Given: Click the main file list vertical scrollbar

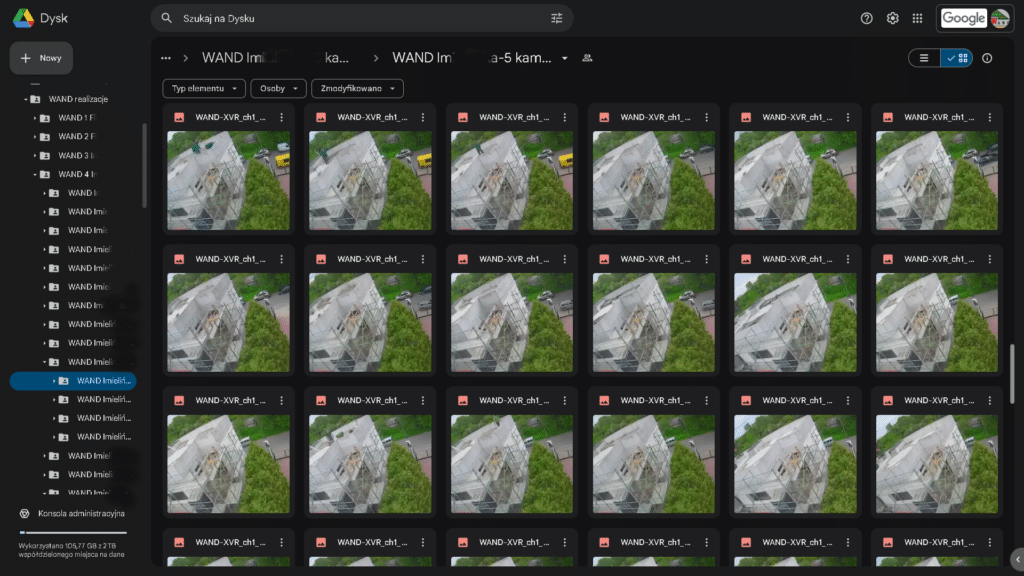Looking at the screenshot, I should click(x=1012, y=374).
